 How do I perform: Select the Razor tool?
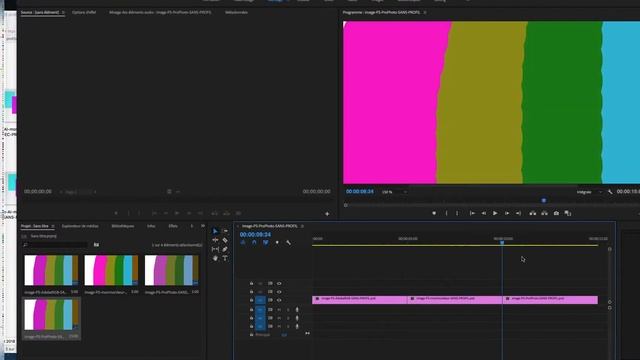coord(225,240)
